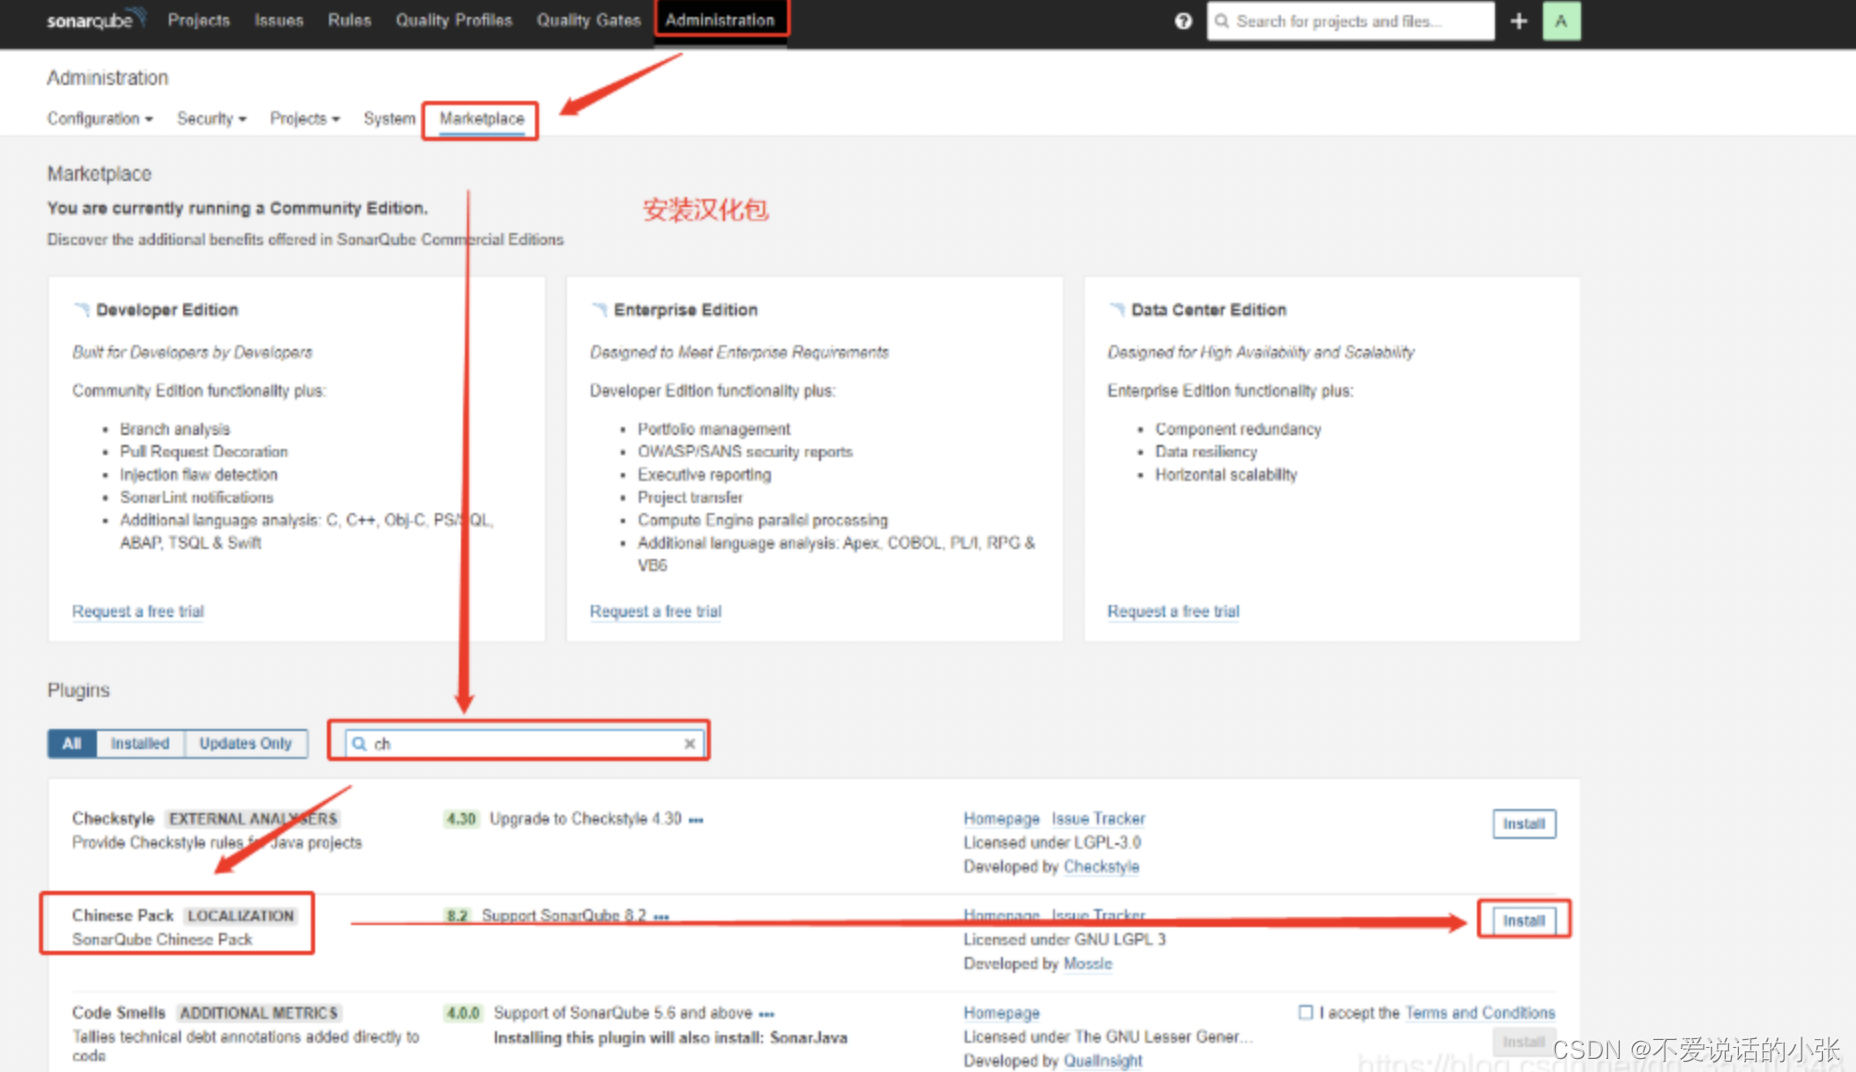Open the Projects administration dropdown
This screenshot has height=1072, width=1856.
tap(304, 118)
